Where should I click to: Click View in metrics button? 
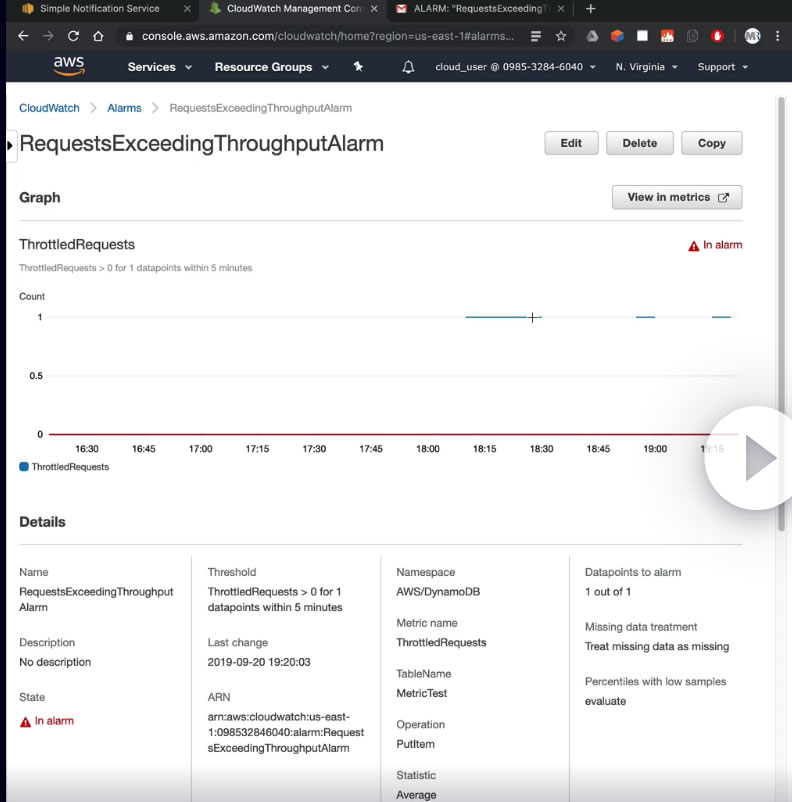(677, 197)
